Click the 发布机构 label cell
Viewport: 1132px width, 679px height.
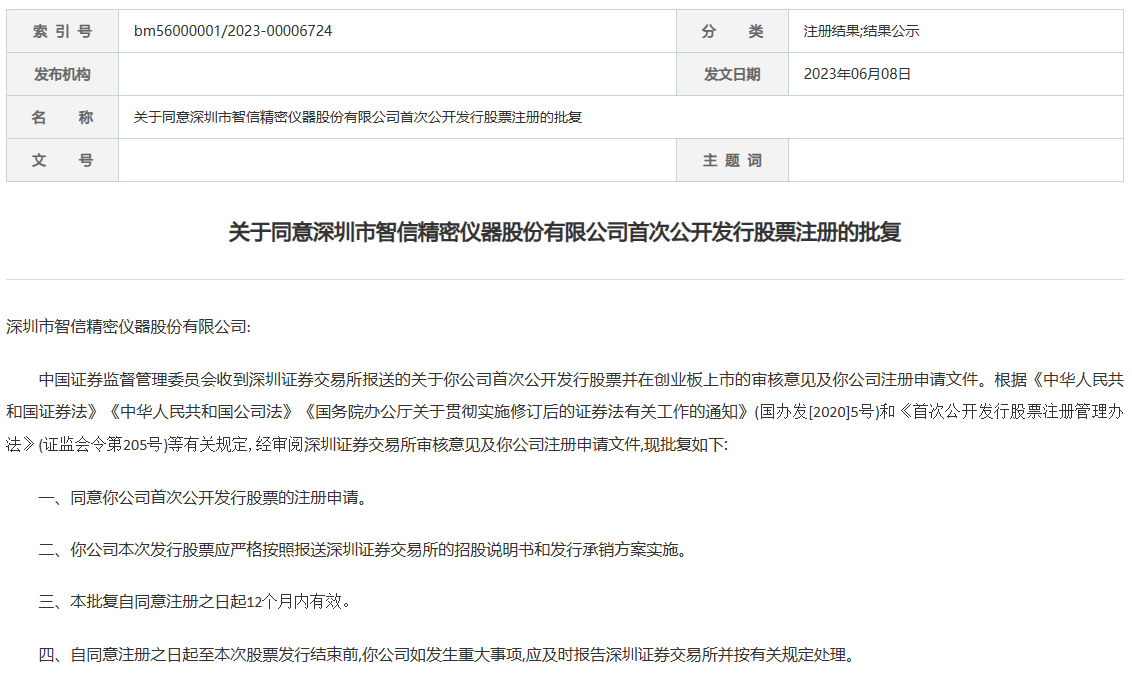62,74
